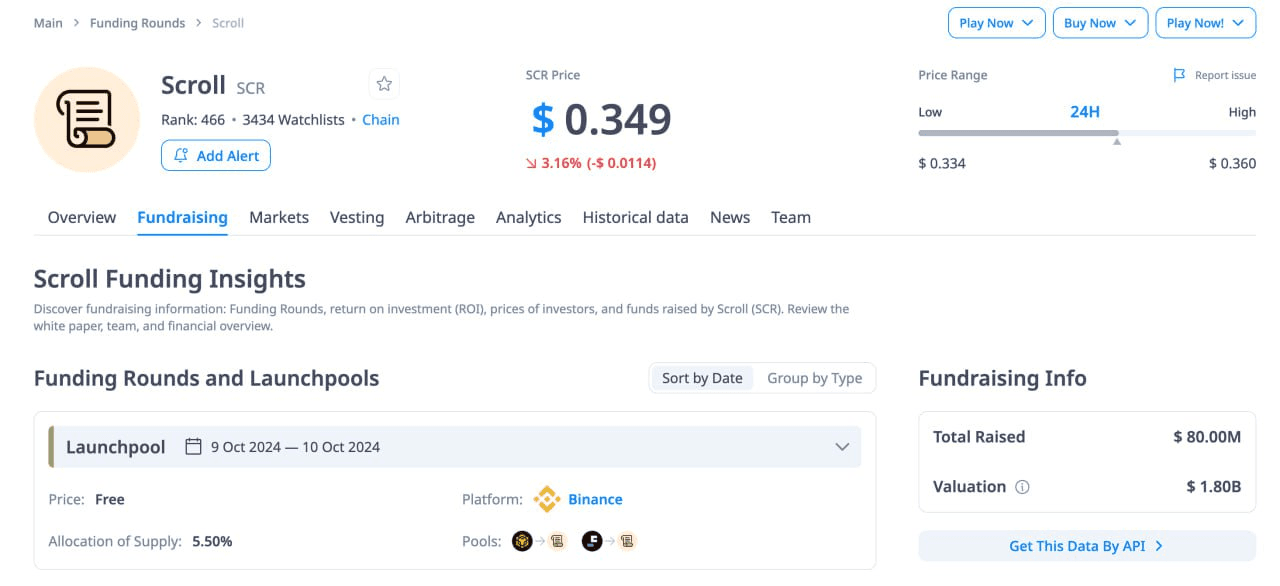The height and width of the screenshot is (586, 1280).
Task: Click the $ 0.349 SCR price
Action: coord(601,120)
